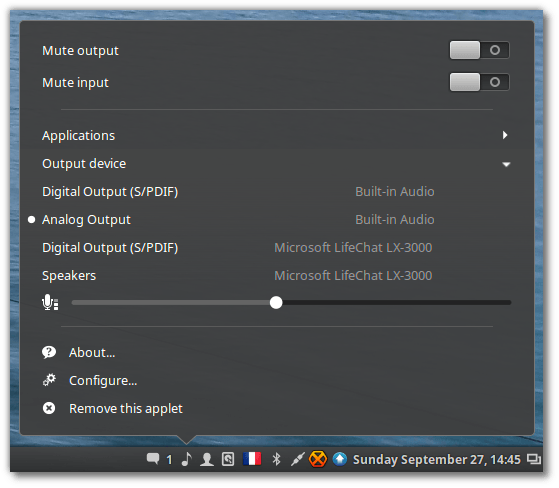
Task: Click the microphone volume slider handle
Action: (x=276, y=303)
